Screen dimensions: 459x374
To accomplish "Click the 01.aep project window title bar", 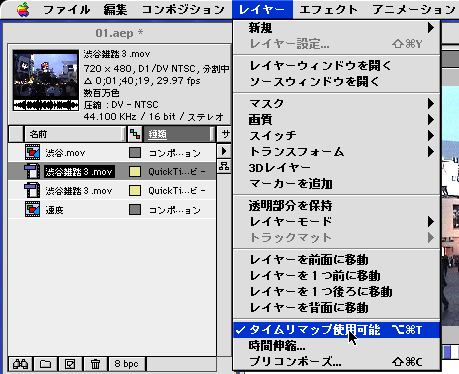I will [118, 33].
